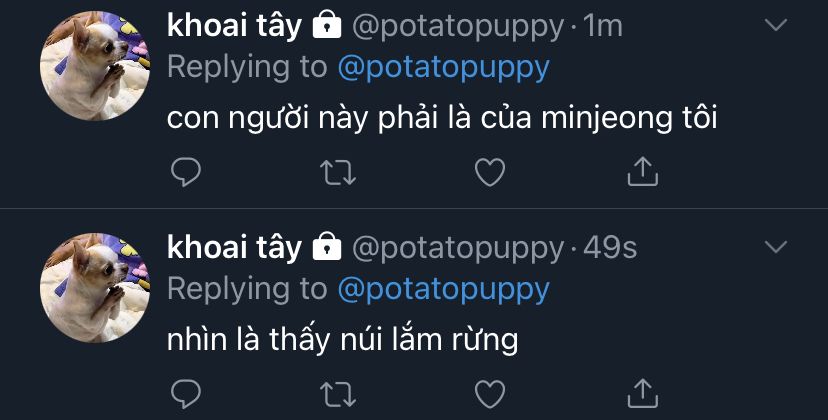Like the tweet mentioning minjeong
Image resolution: width=828 pixels, height=420 pixels.
489,173
